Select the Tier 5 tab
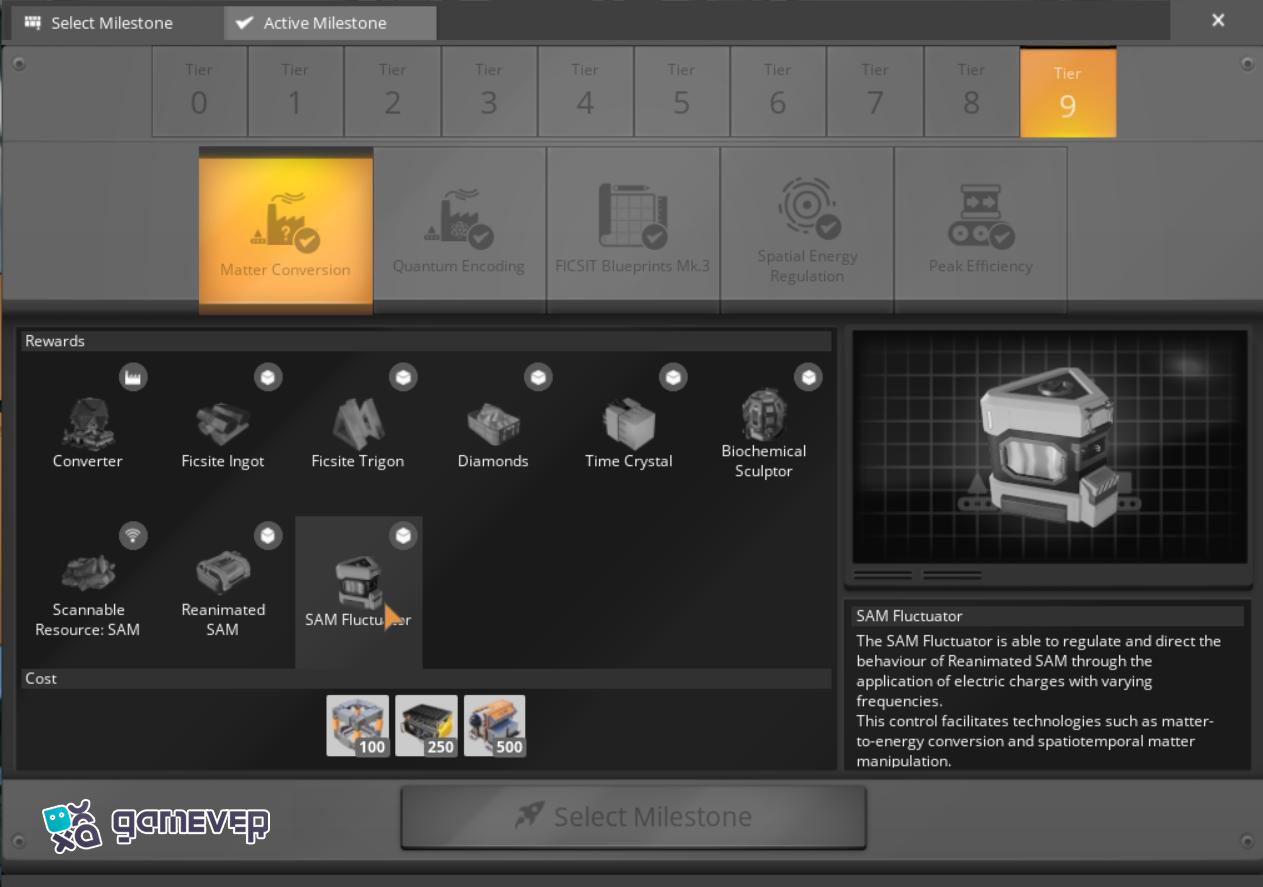Image resolution: width=1263 pixels, height=887 pixels. click(681, 92)
